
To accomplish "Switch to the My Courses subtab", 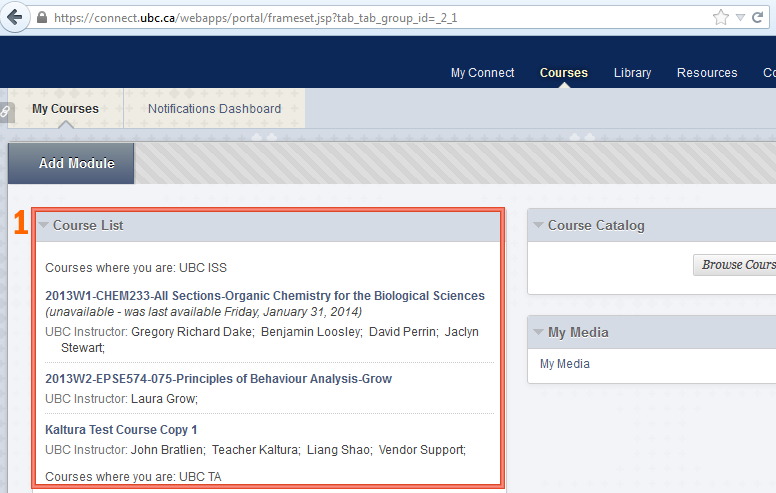I will [x=65, y=109].
